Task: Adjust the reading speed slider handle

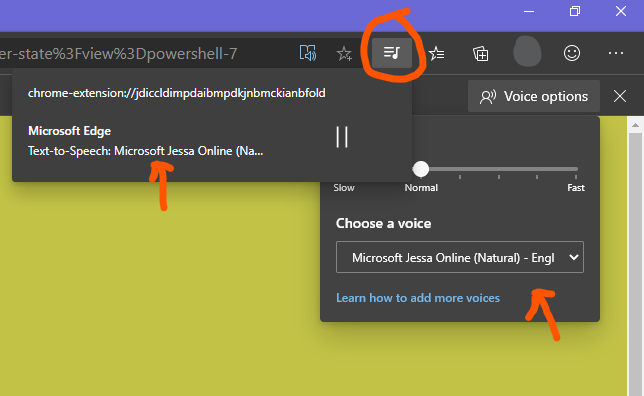Action: pos(421,169)
